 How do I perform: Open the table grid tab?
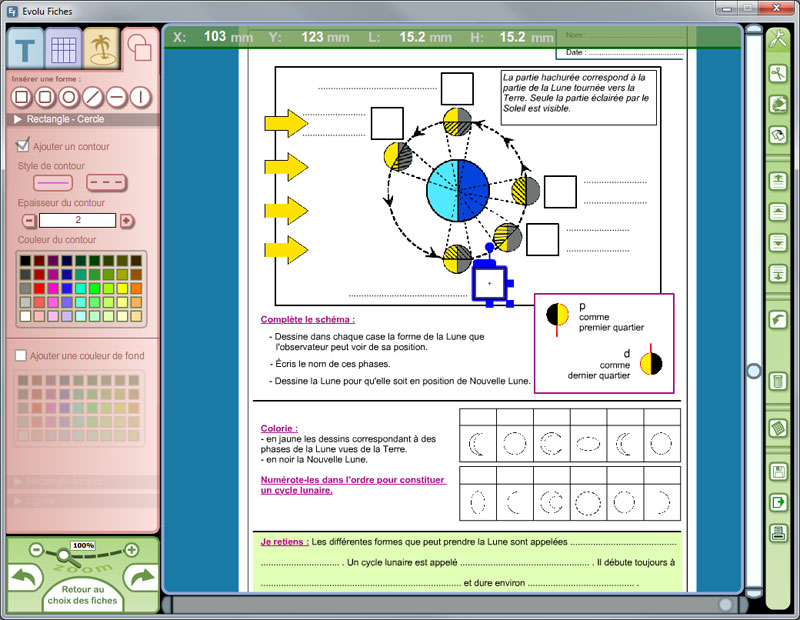[64, 48]
